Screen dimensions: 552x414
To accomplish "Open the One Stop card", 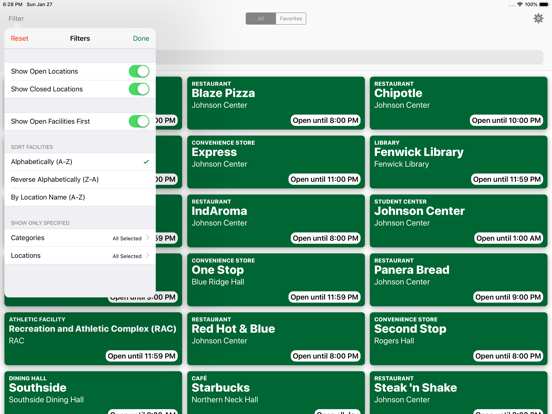I will pos(276,280).
